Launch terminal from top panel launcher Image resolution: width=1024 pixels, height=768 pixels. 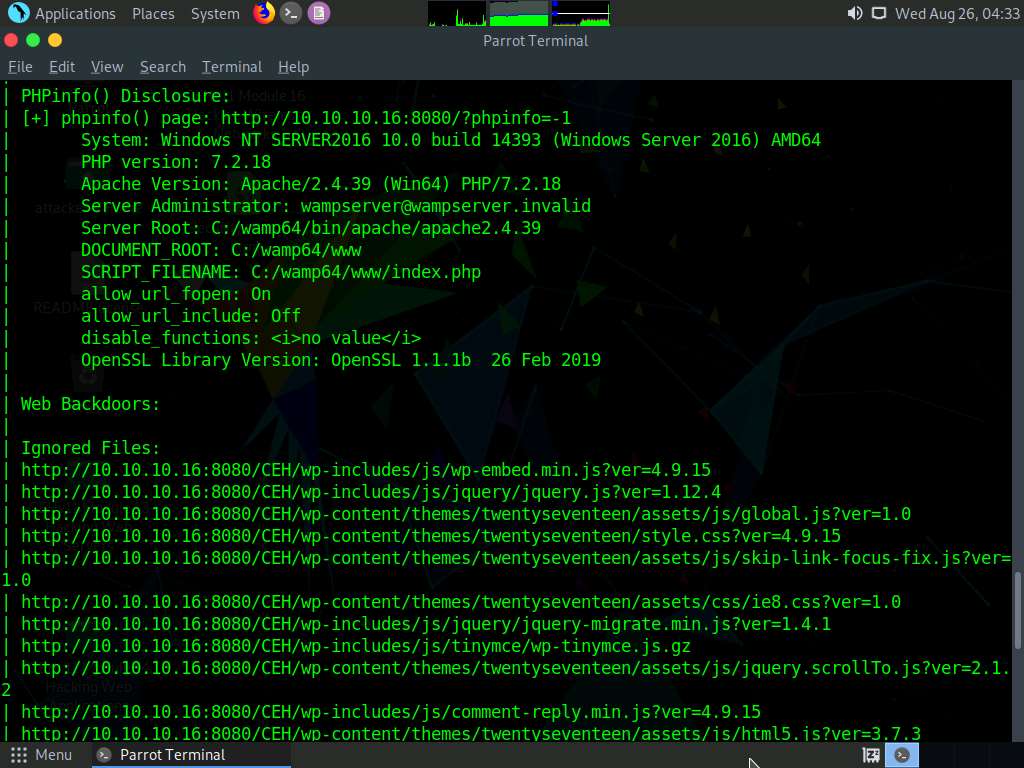tap(291, 13)
